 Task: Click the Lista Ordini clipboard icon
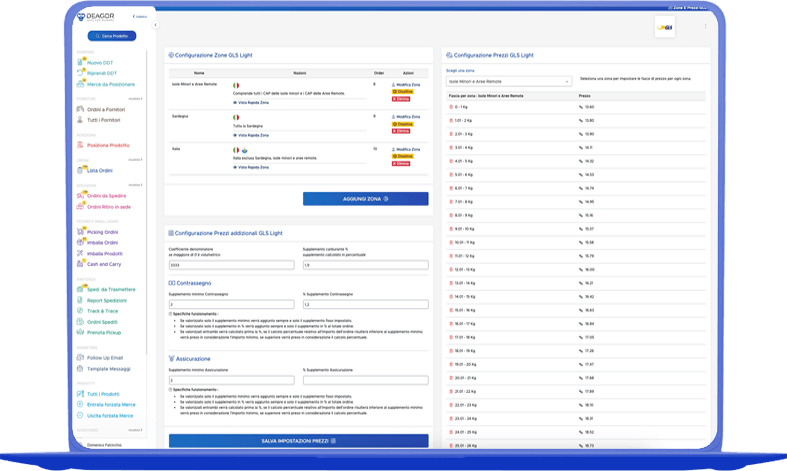click(x=80, y=170)
